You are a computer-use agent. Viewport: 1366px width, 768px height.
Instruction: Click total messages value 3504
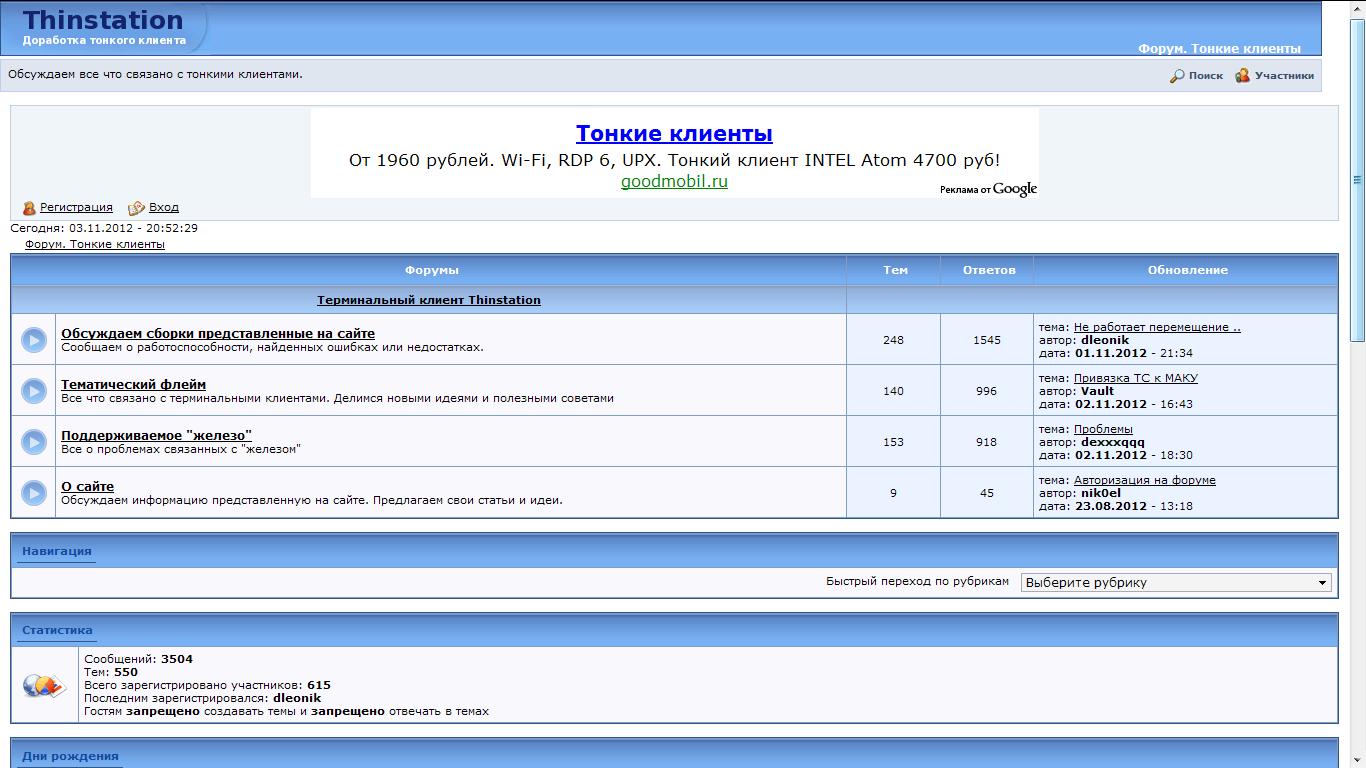coord(177,659)
